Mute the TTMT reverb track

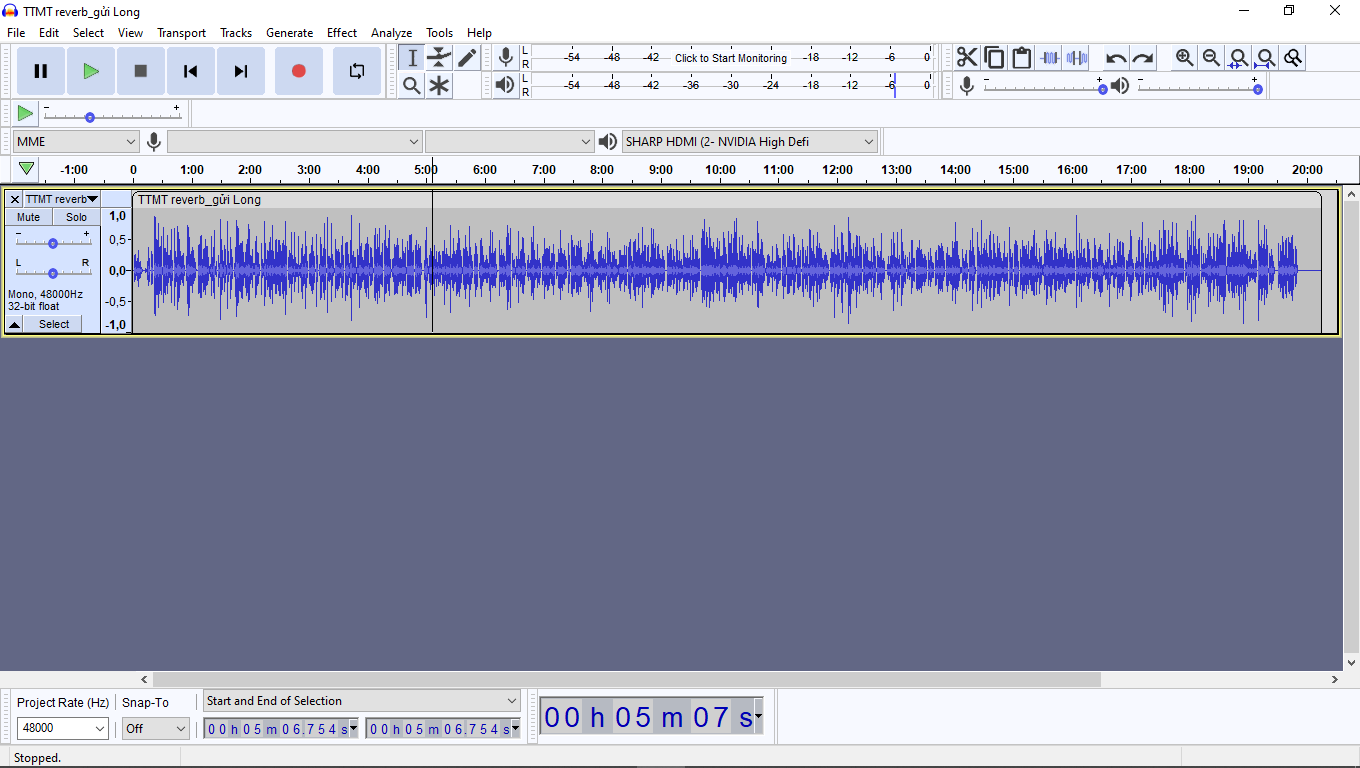pyautogui.click(x=29, y=217)
